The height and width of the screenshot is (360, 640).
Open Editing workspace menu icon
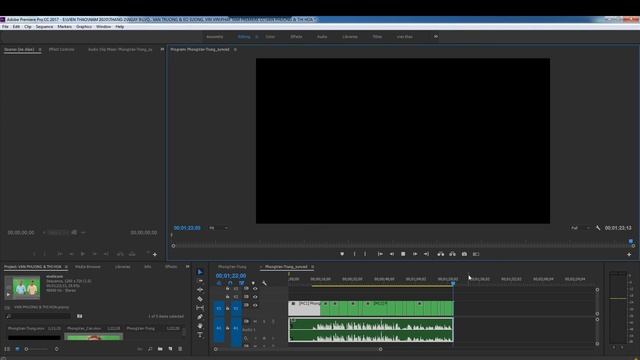[x=256, y=37]
